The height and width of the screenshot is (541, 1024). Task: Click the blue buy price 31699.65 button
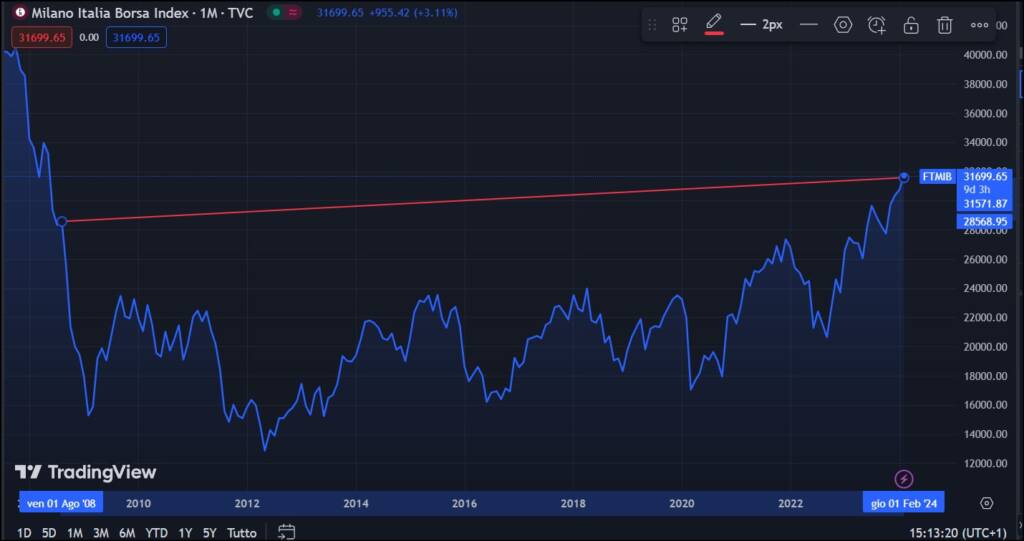coord(136,37)
